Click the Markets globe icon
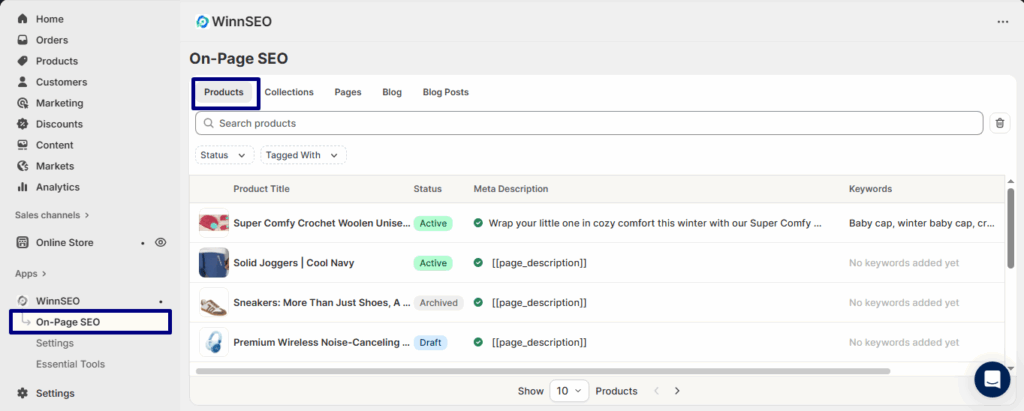 point(23,166)
